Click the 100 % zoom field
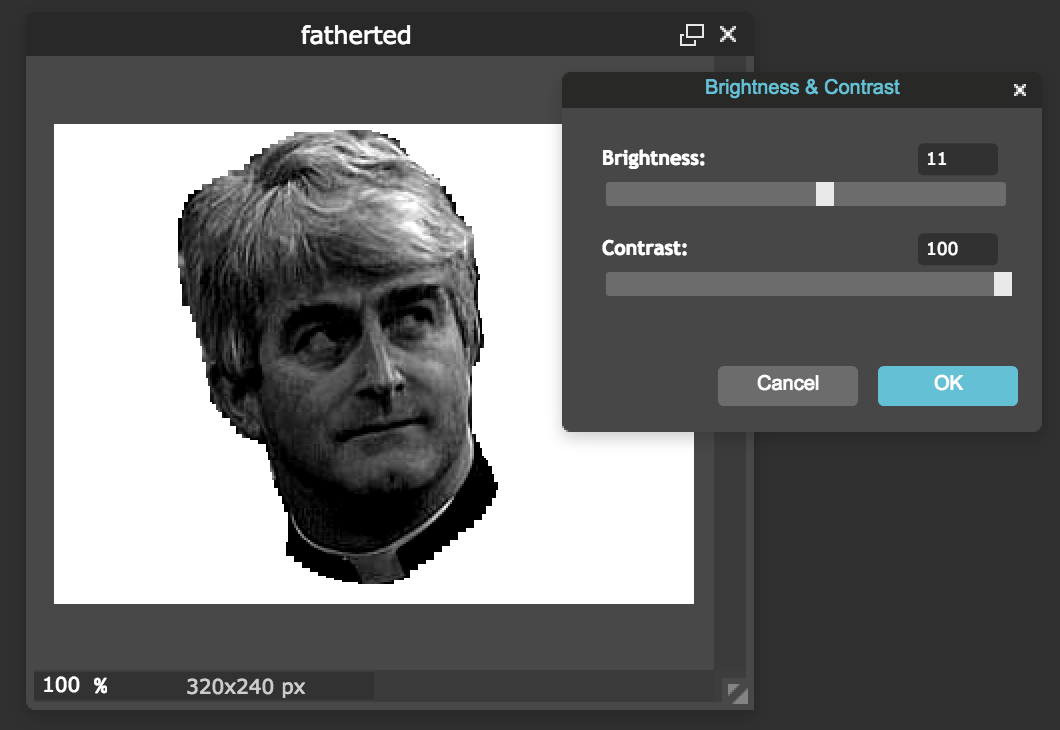 pyautogui.click(x=74, y=685)
